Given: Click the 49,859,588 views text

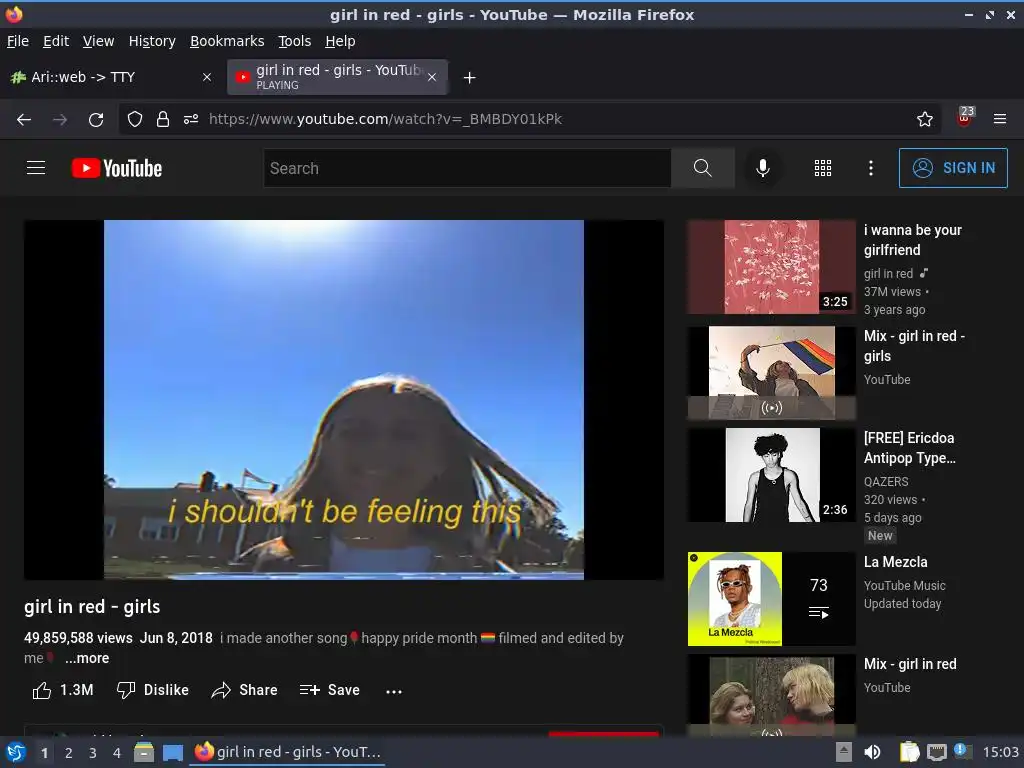Looking at the screenshot, I should click(78, 638).
